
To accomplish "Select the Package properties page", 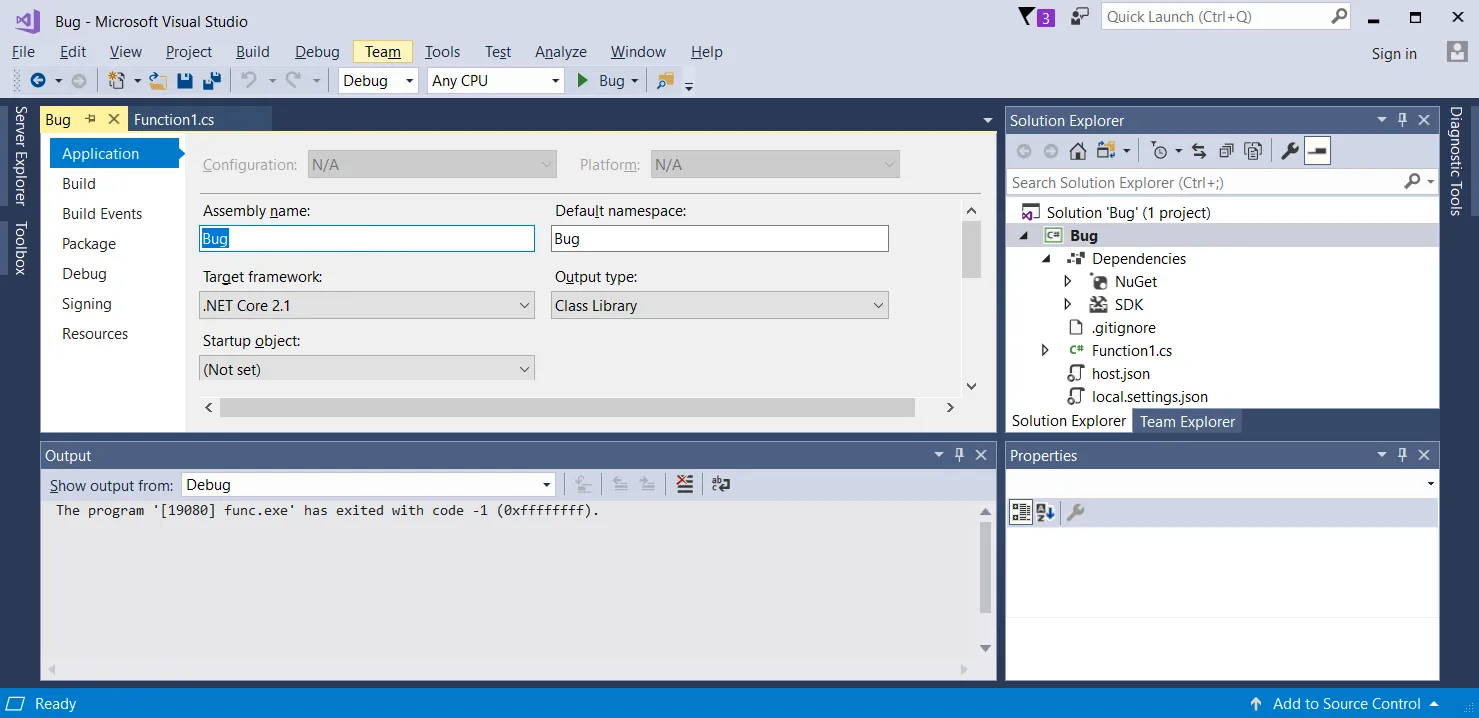I will pyautogui.click(x=89, y=244).
